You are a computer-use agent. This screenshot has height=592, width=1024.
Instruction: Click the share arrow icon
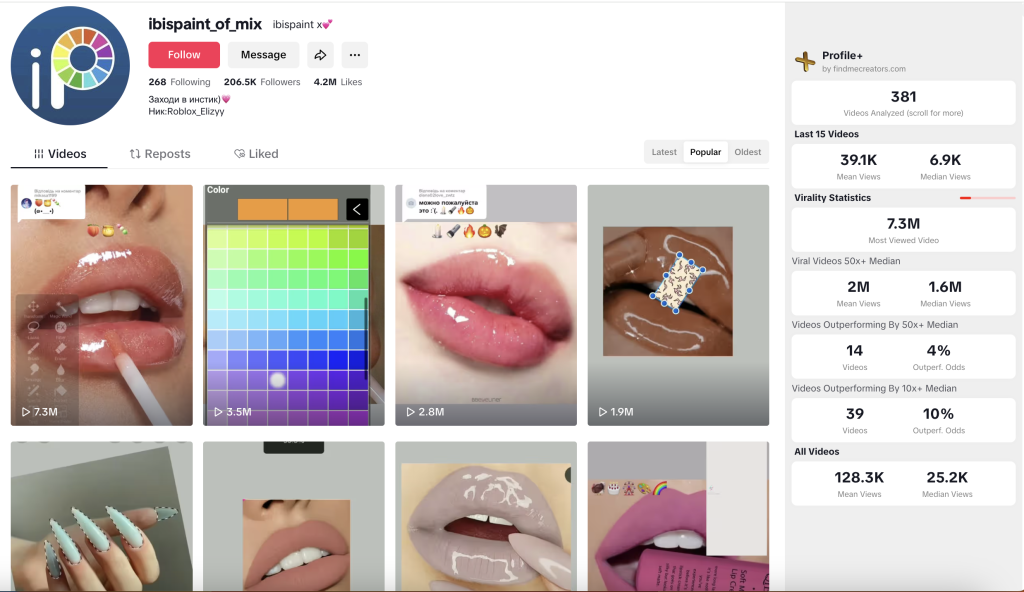coord(320,55)
